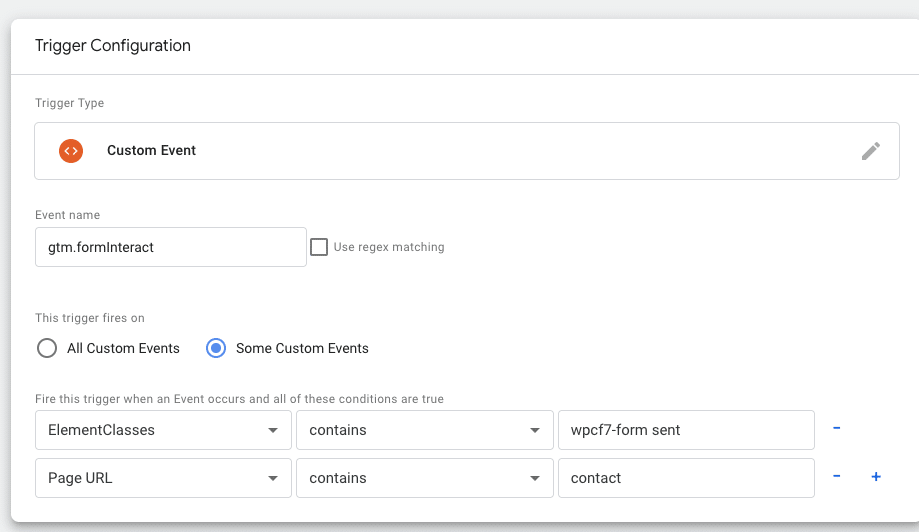Click the wpcf7-form sent value field
Viewport: 919px width, 532px height.
[685, 430]
